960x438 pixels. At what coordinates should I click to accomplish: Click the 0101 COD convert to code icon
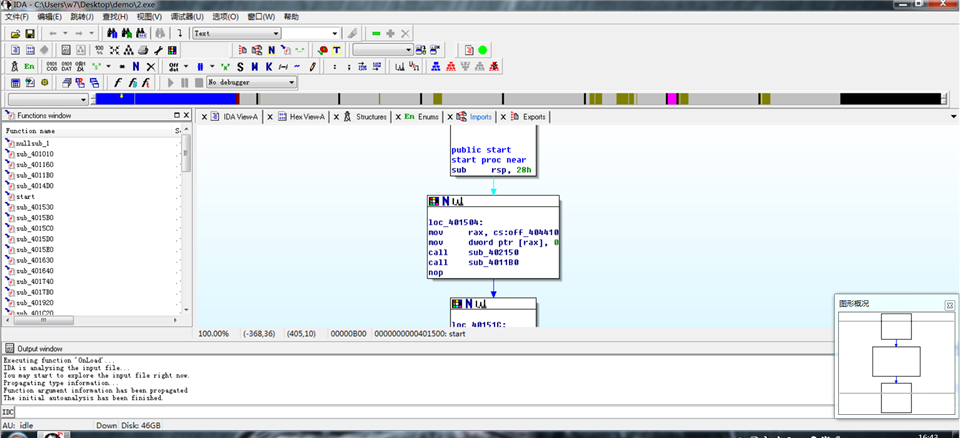tap(52, 66)
